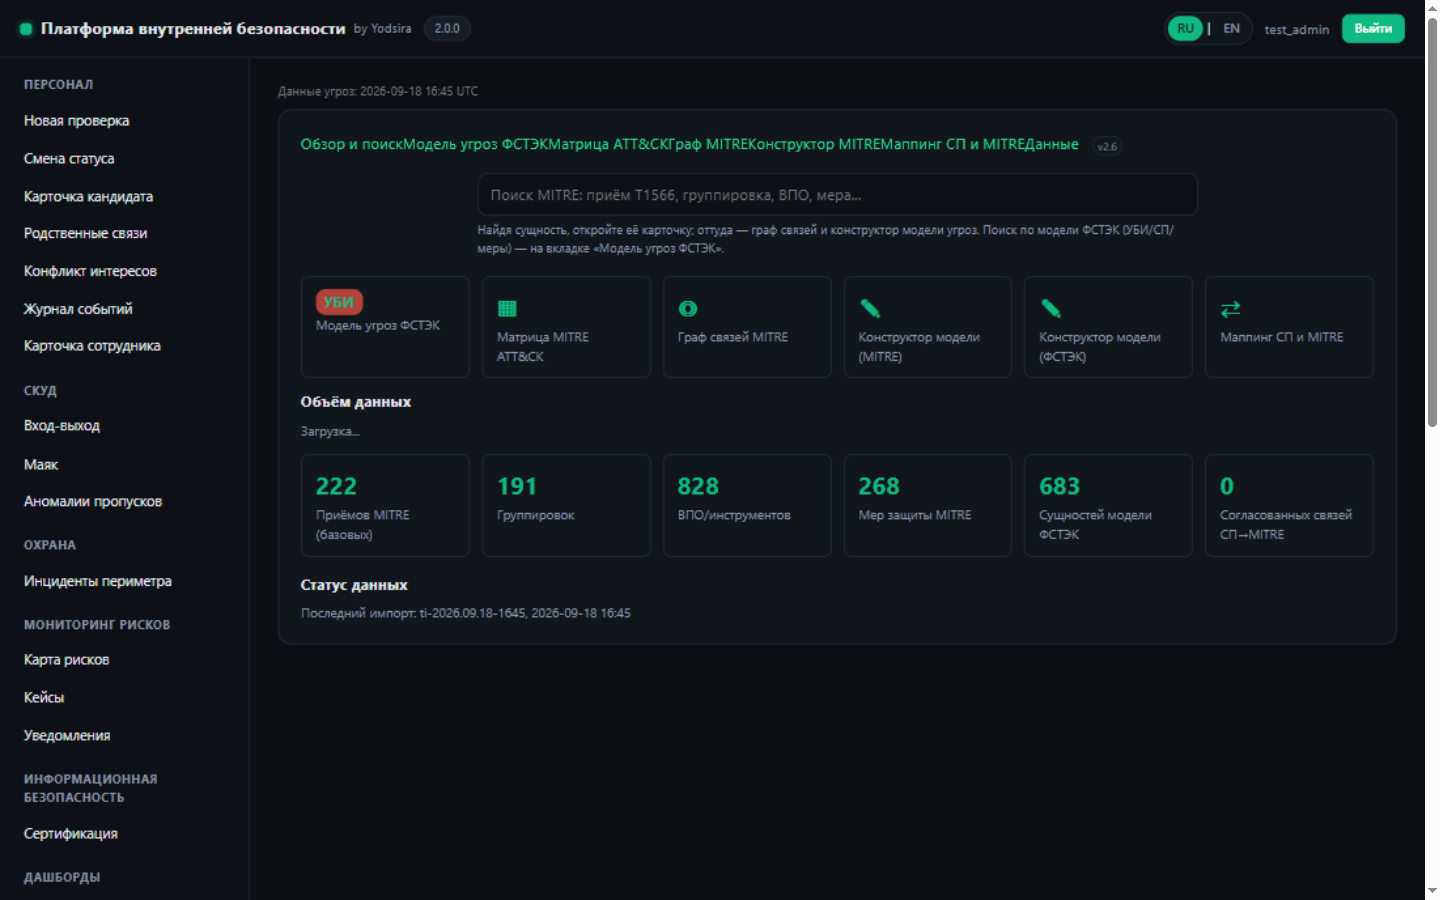1440x900 pixels.
Task: Focus the Поиск MITRE search field
Action: pos(837,195)
